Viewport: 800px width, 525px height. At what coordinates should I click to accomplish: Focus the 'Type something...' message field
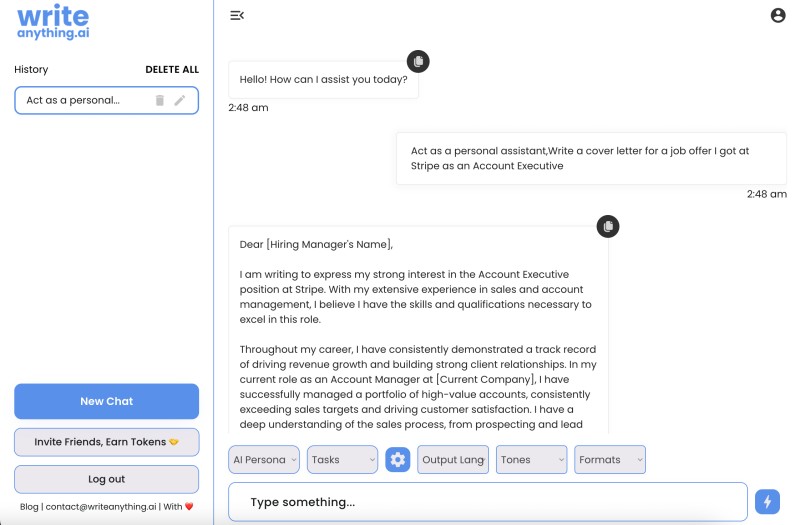(488, 502)
